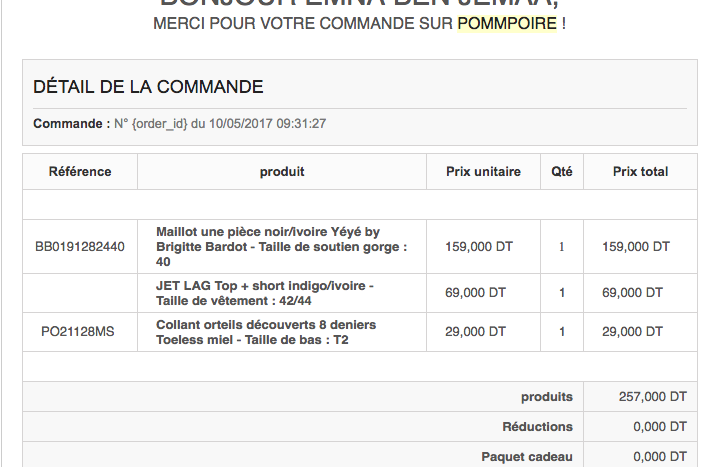Click reference BB0191282440
The image size is (706, 470).
pyautogui.click(x=80, y=247)
